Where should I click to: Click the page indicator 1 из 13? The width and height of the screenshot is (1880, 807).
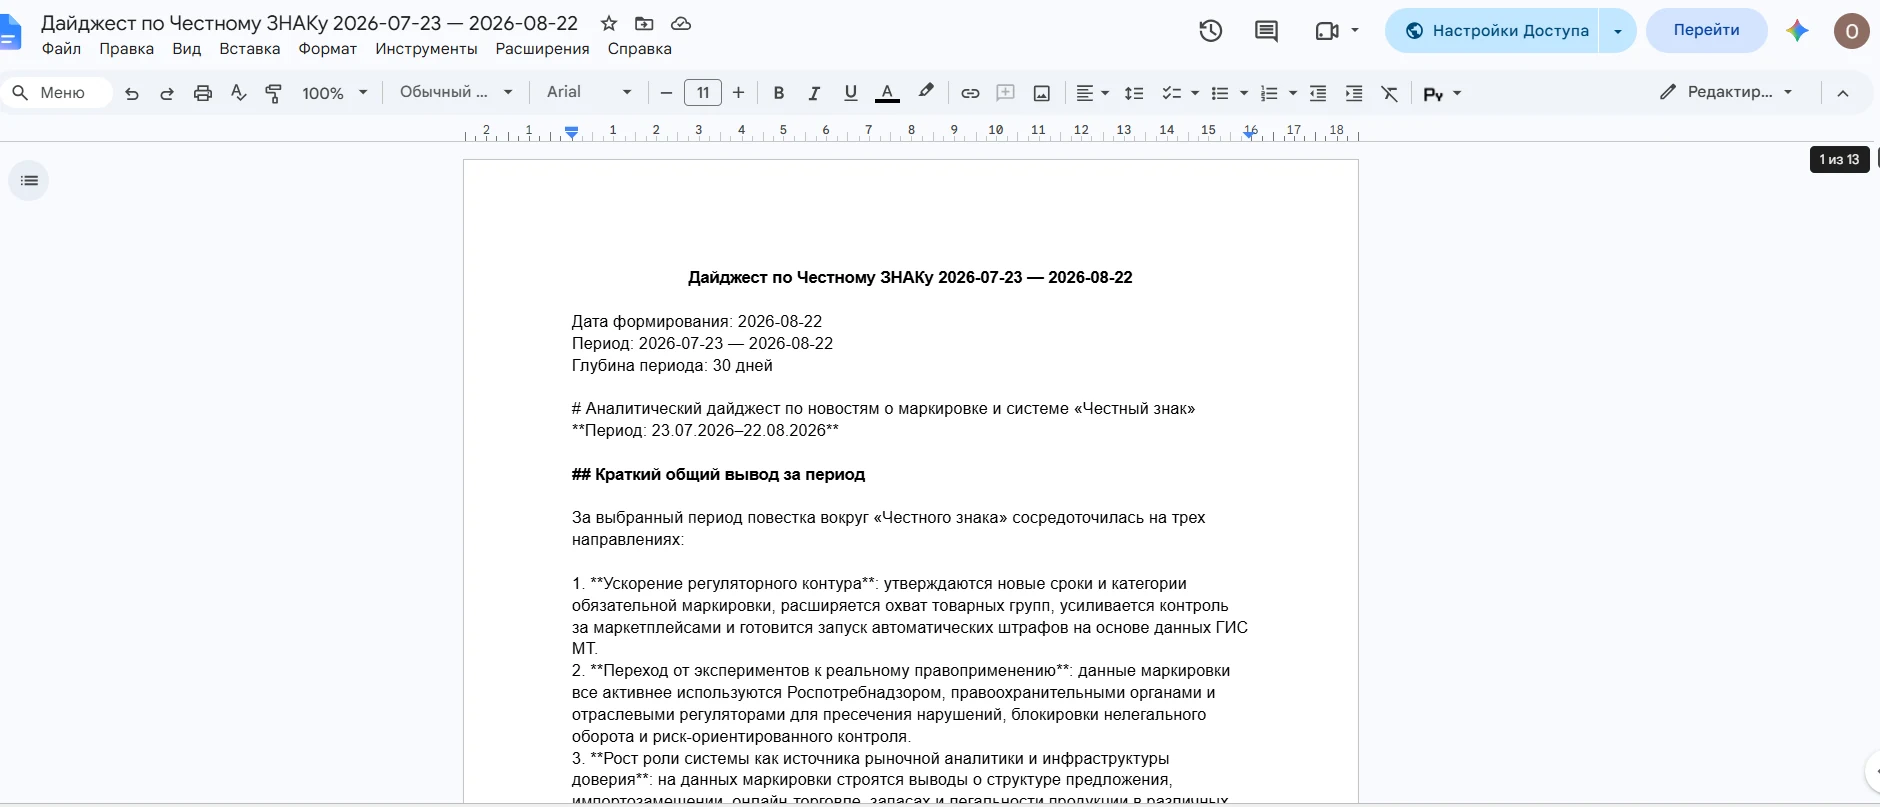coord(1840,160)
